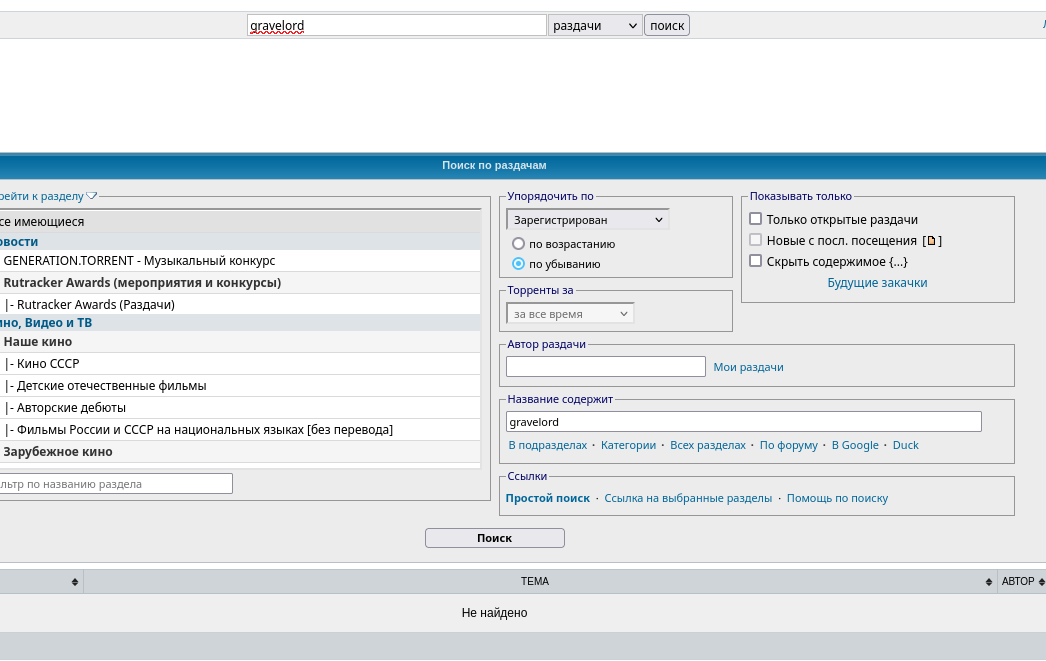The image size is (1046, 661).
Task: Toggle the 'Новые с посл. посещения' checkbox
Action: 755,239
